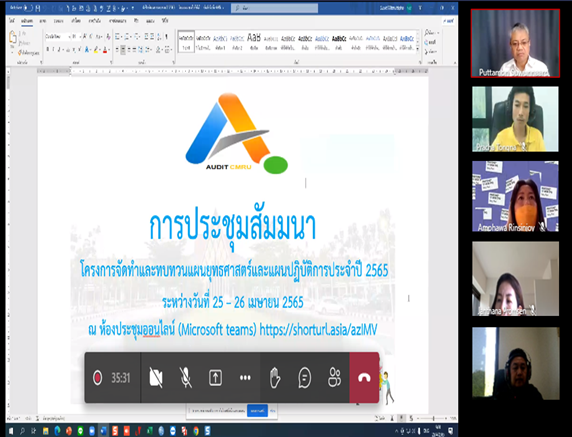Toggle italic formatting
This screenshot has width=572, height=437.
[x=53, y=49]
